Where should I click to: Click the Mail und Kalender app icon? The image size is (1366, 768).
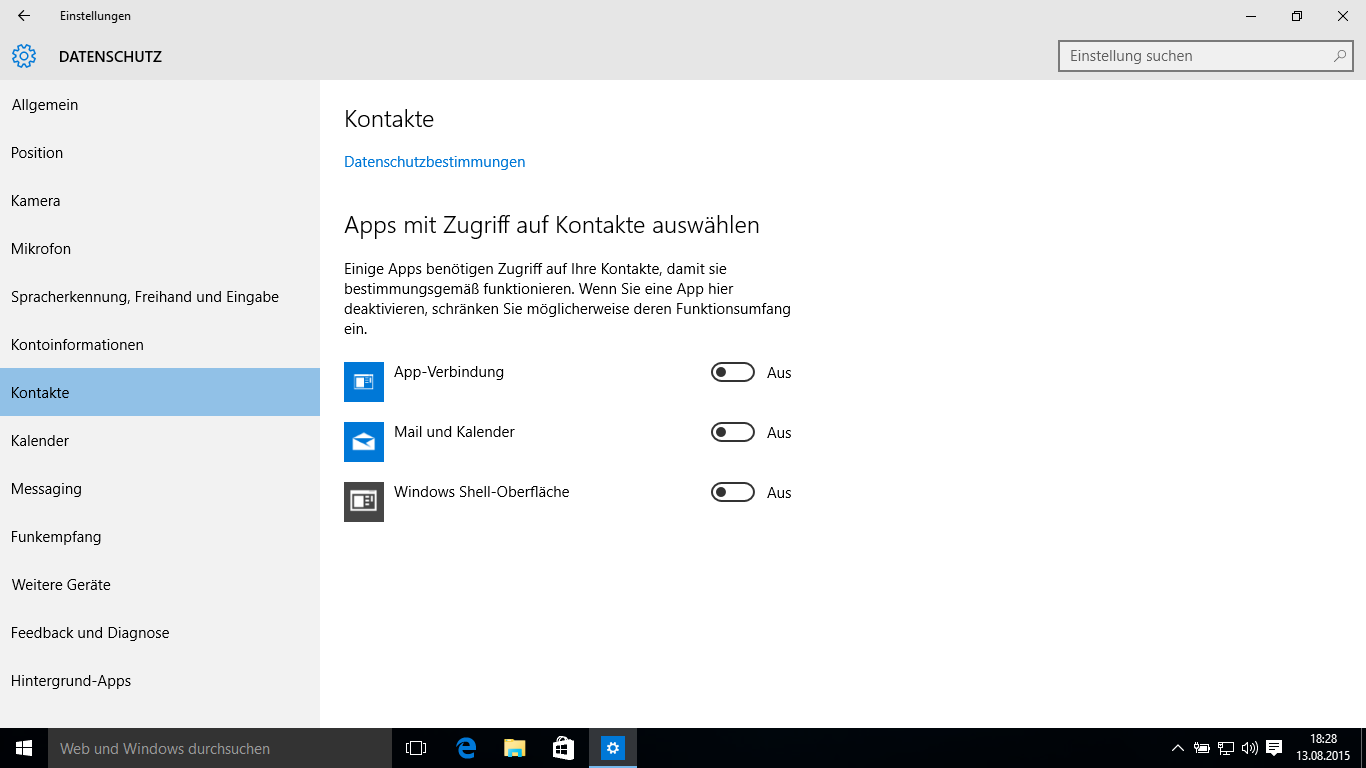click(x=364, y=442)
